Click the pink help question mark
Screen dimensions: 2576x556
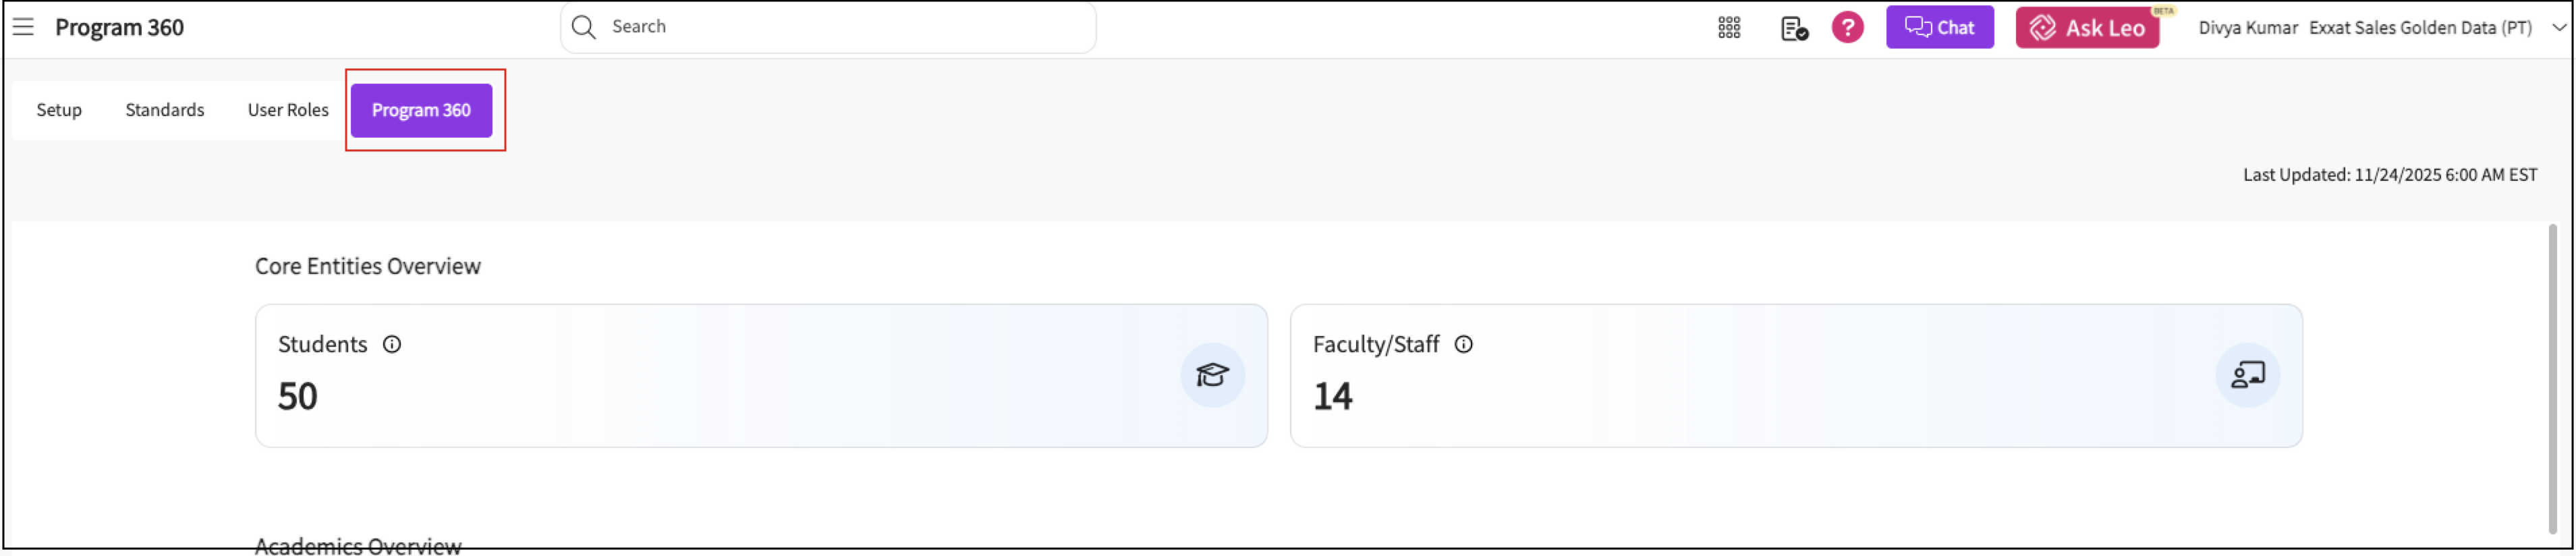(x=1847, y=27)
